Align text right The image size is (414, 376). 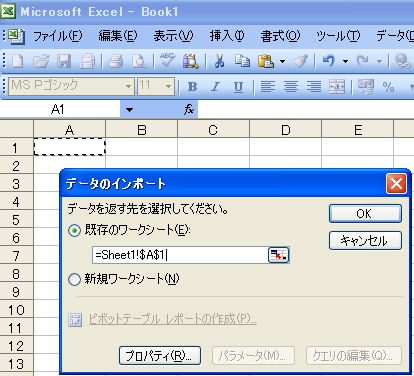pos(314,87)
